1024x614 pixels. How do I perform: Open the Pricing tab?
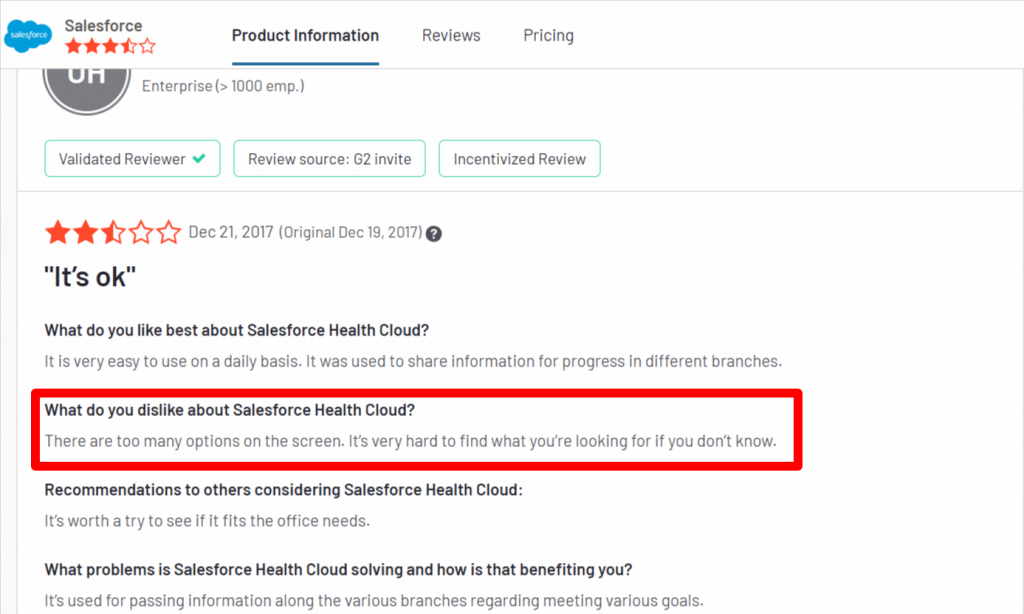[548, 36]
